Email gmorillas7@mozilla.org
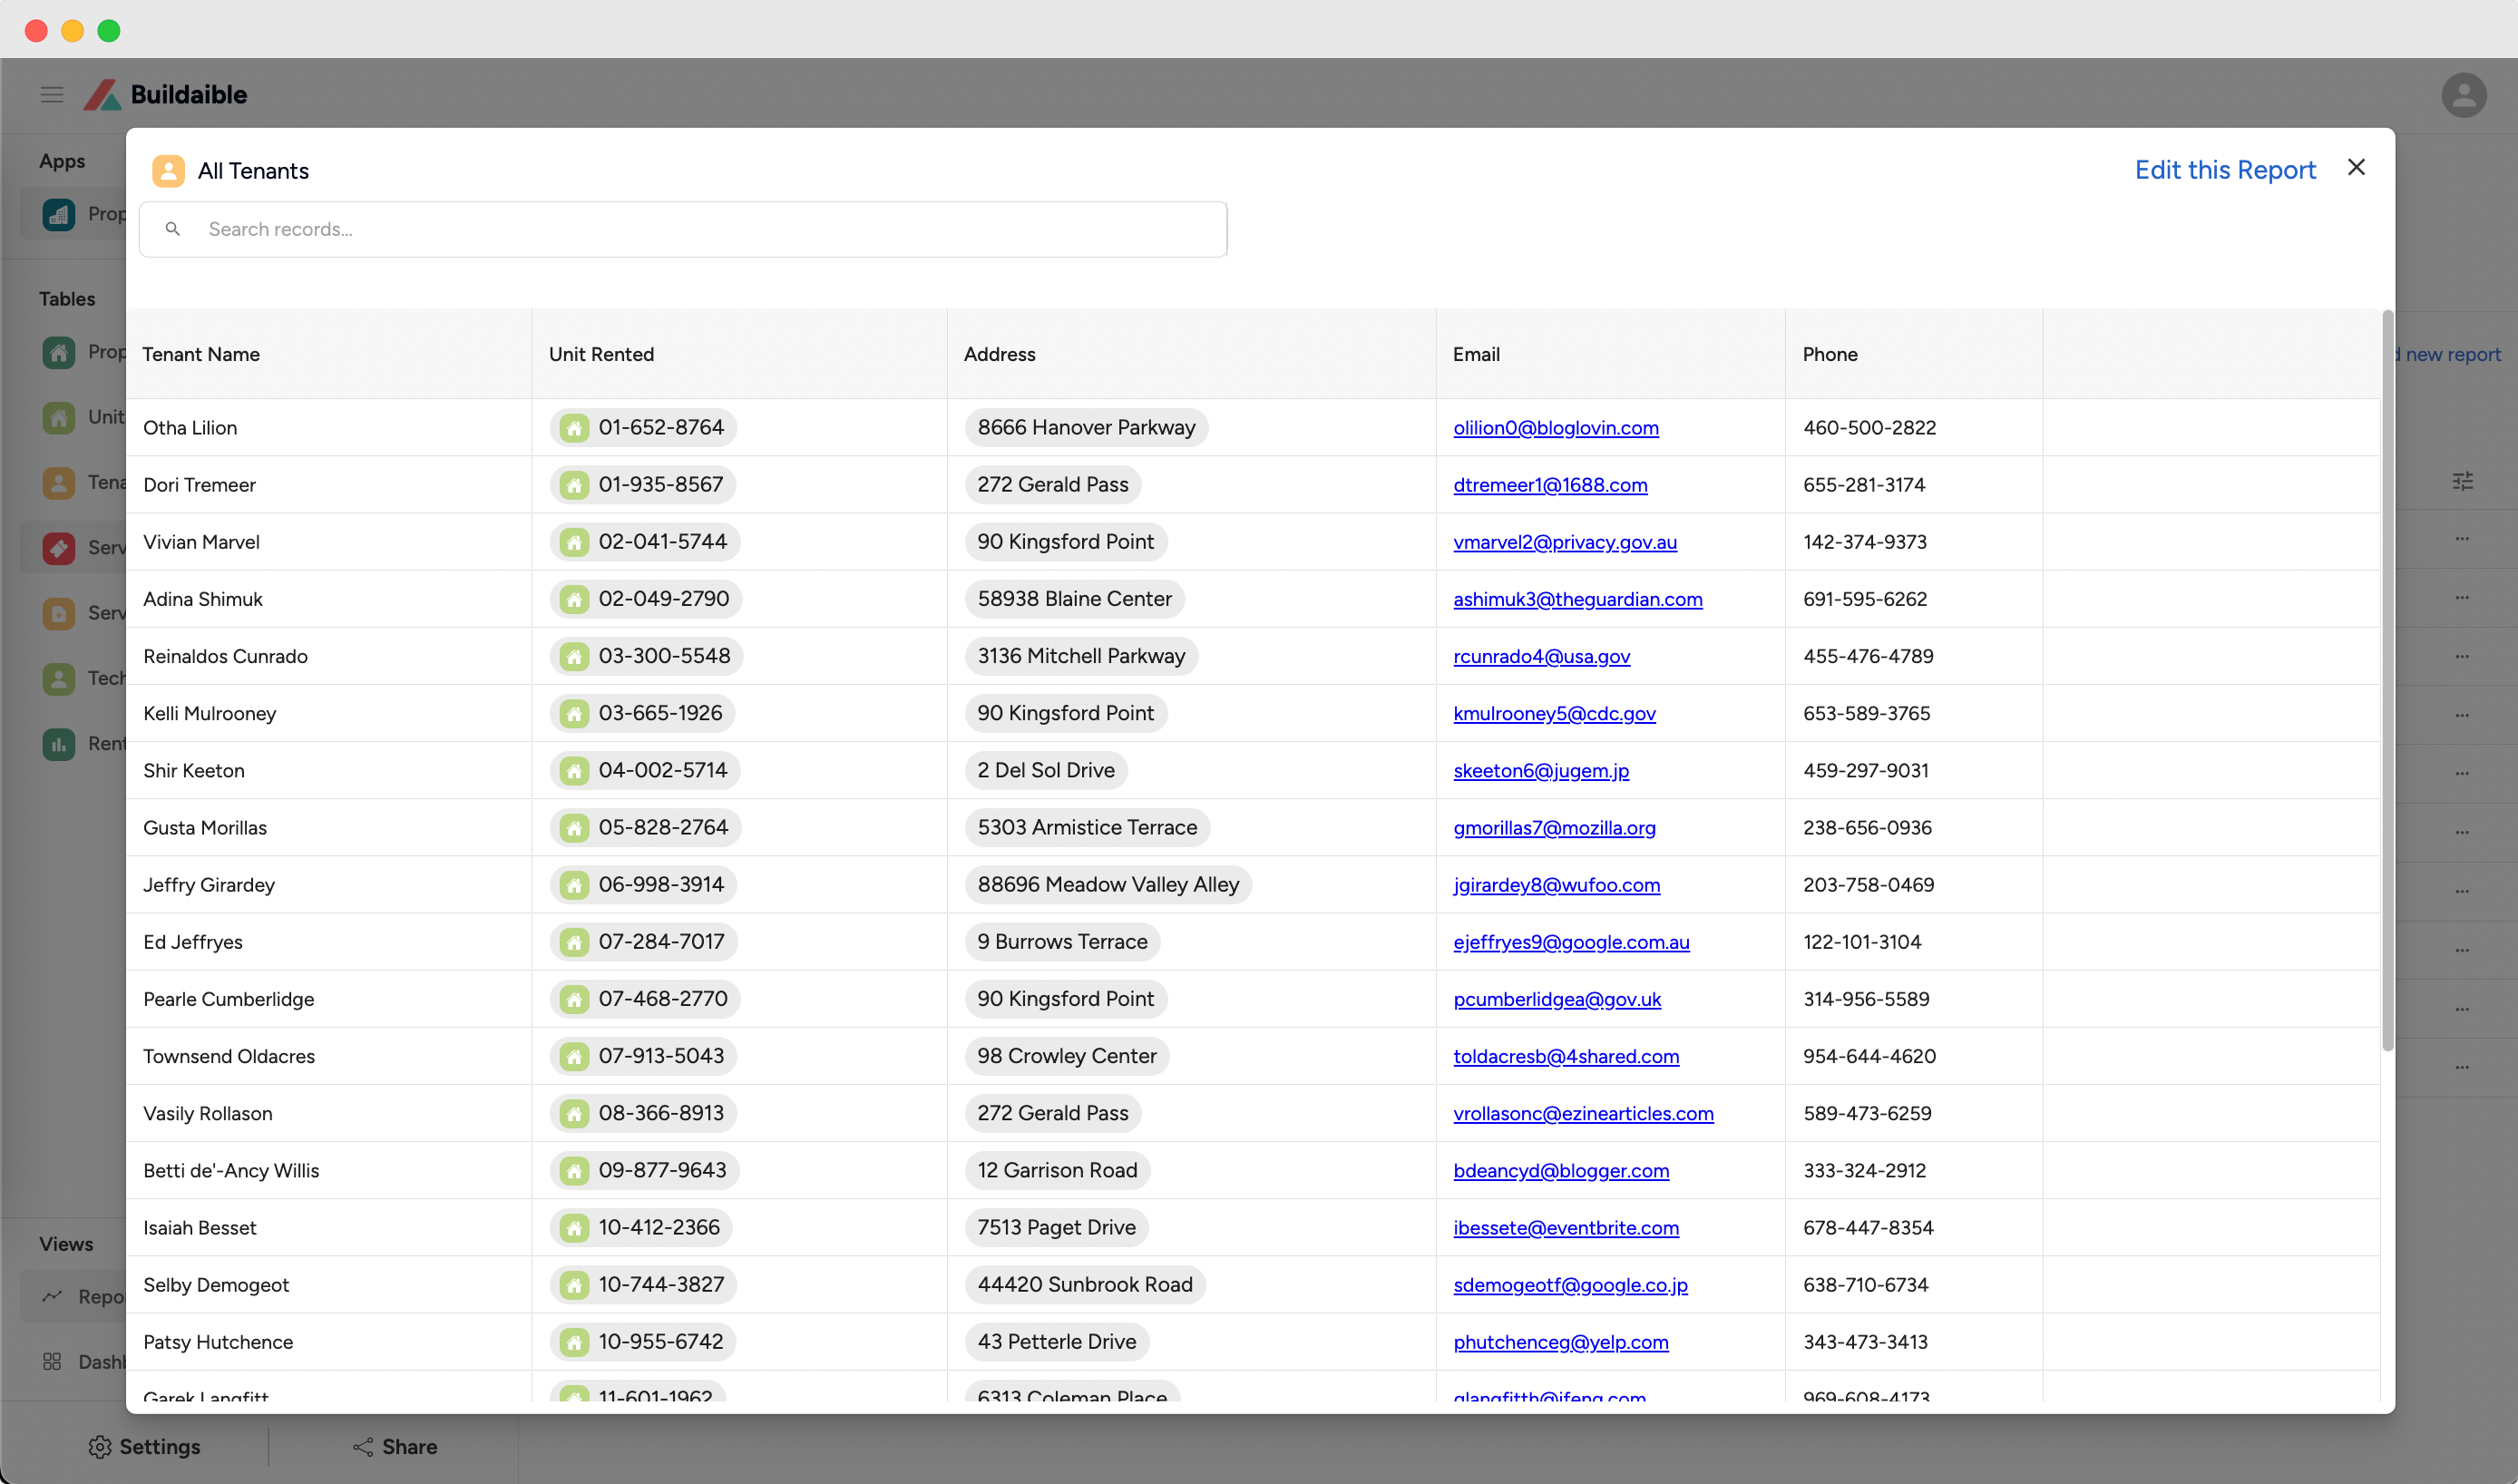 [x=1554, y=827]
